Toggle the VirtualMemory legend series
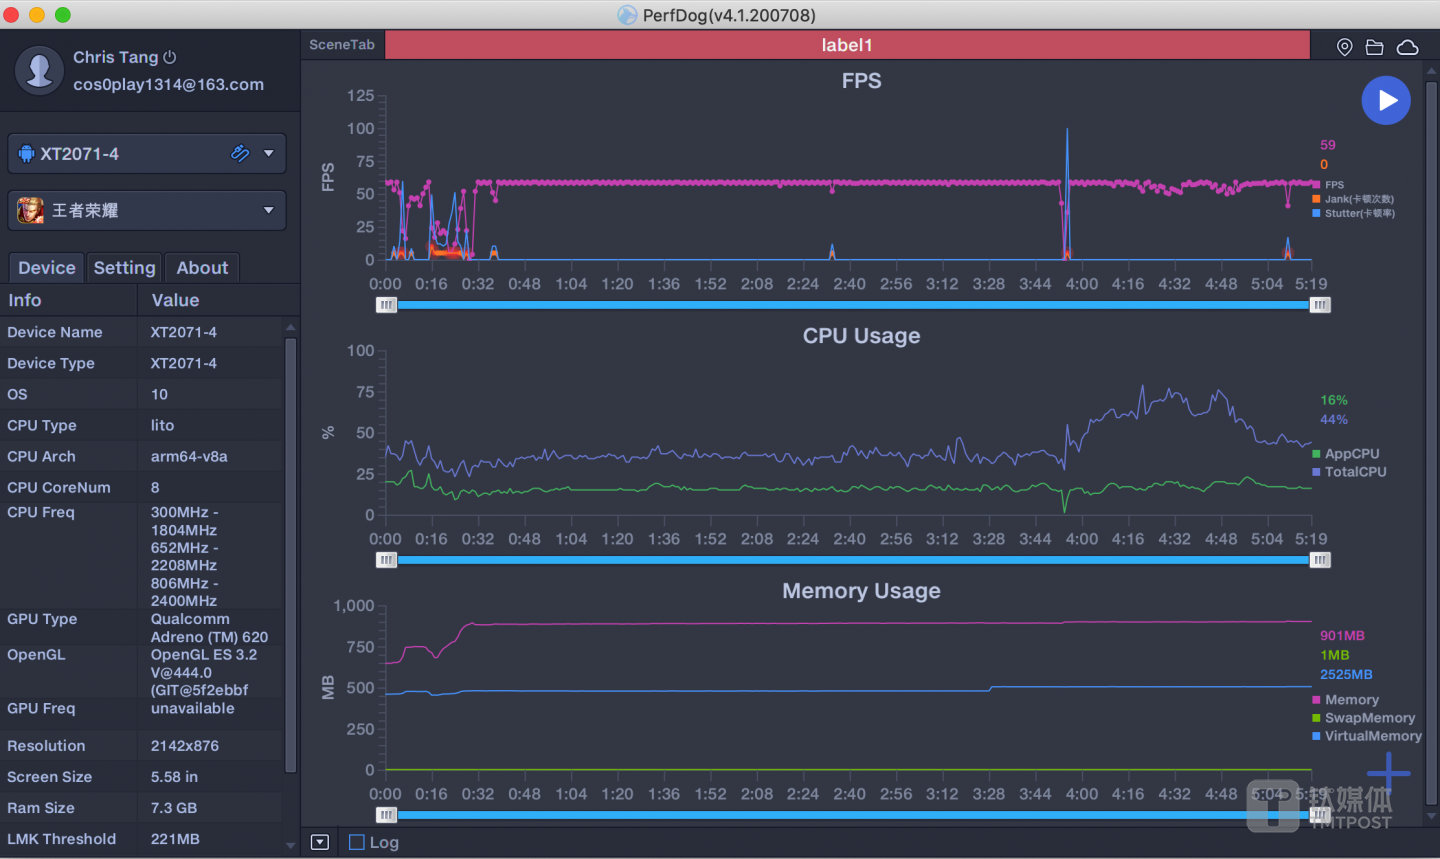 tap(1372, 736)
